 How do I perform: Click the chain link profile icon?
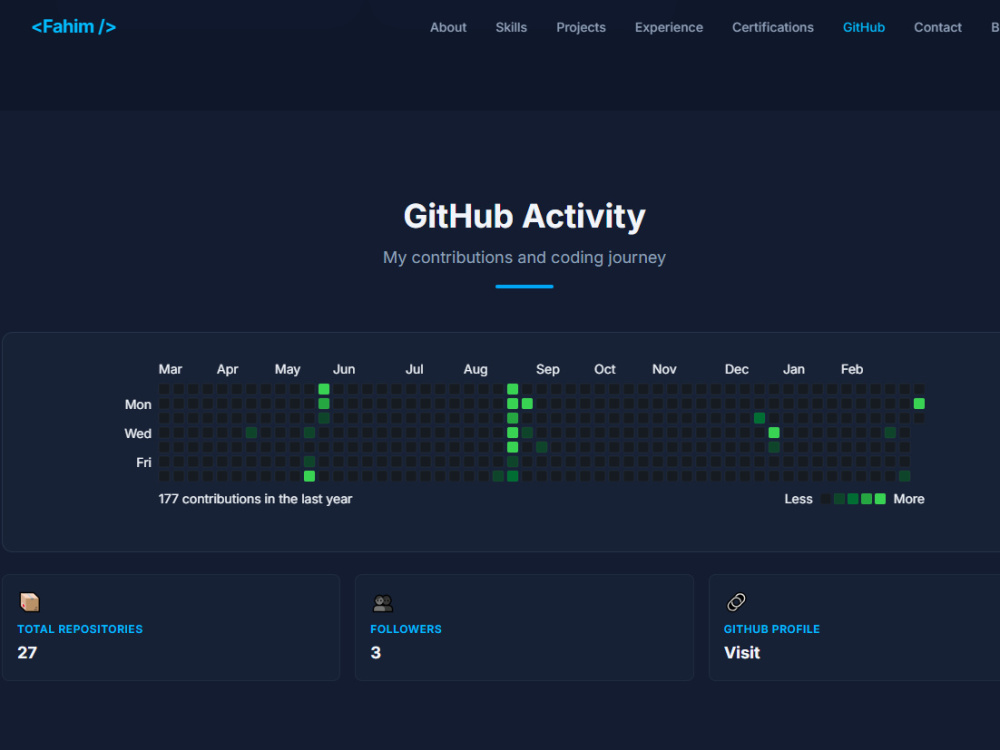click(x=736, y=602)
